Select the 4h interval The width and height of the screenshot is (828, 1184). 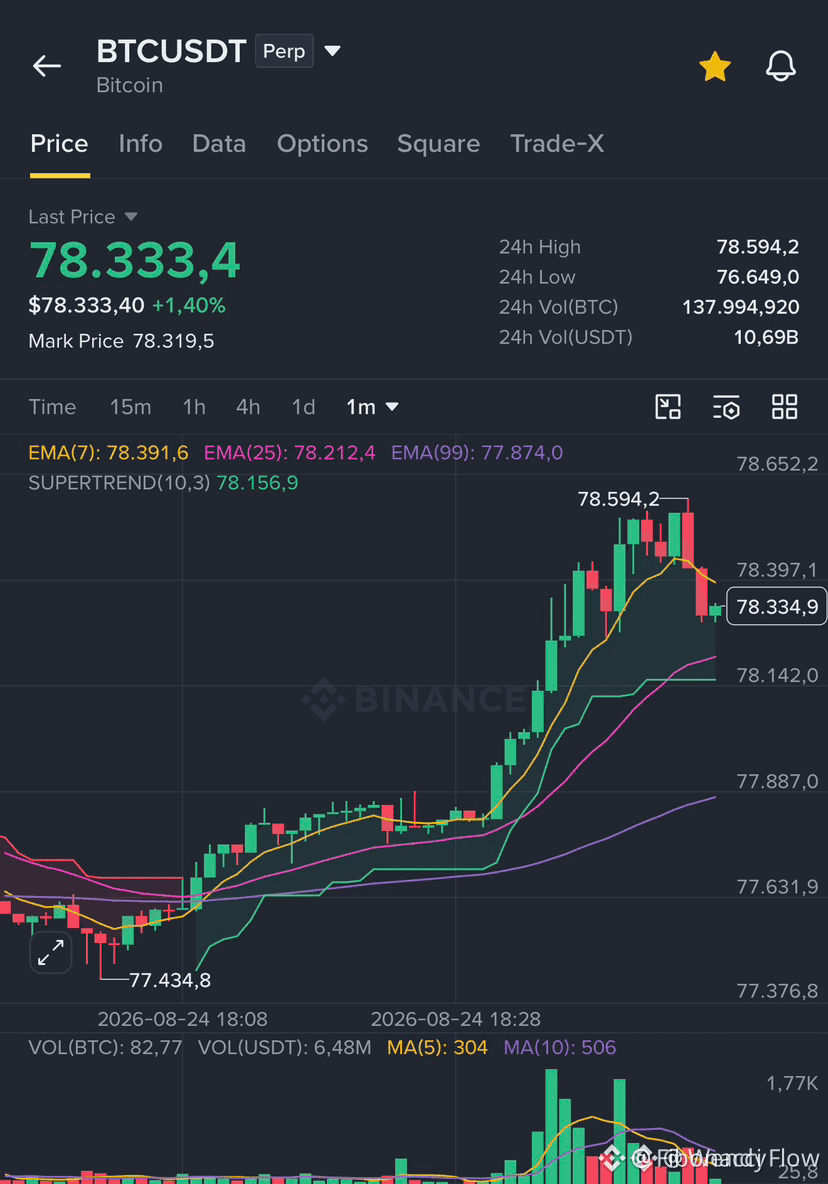(x=248, y=407)
